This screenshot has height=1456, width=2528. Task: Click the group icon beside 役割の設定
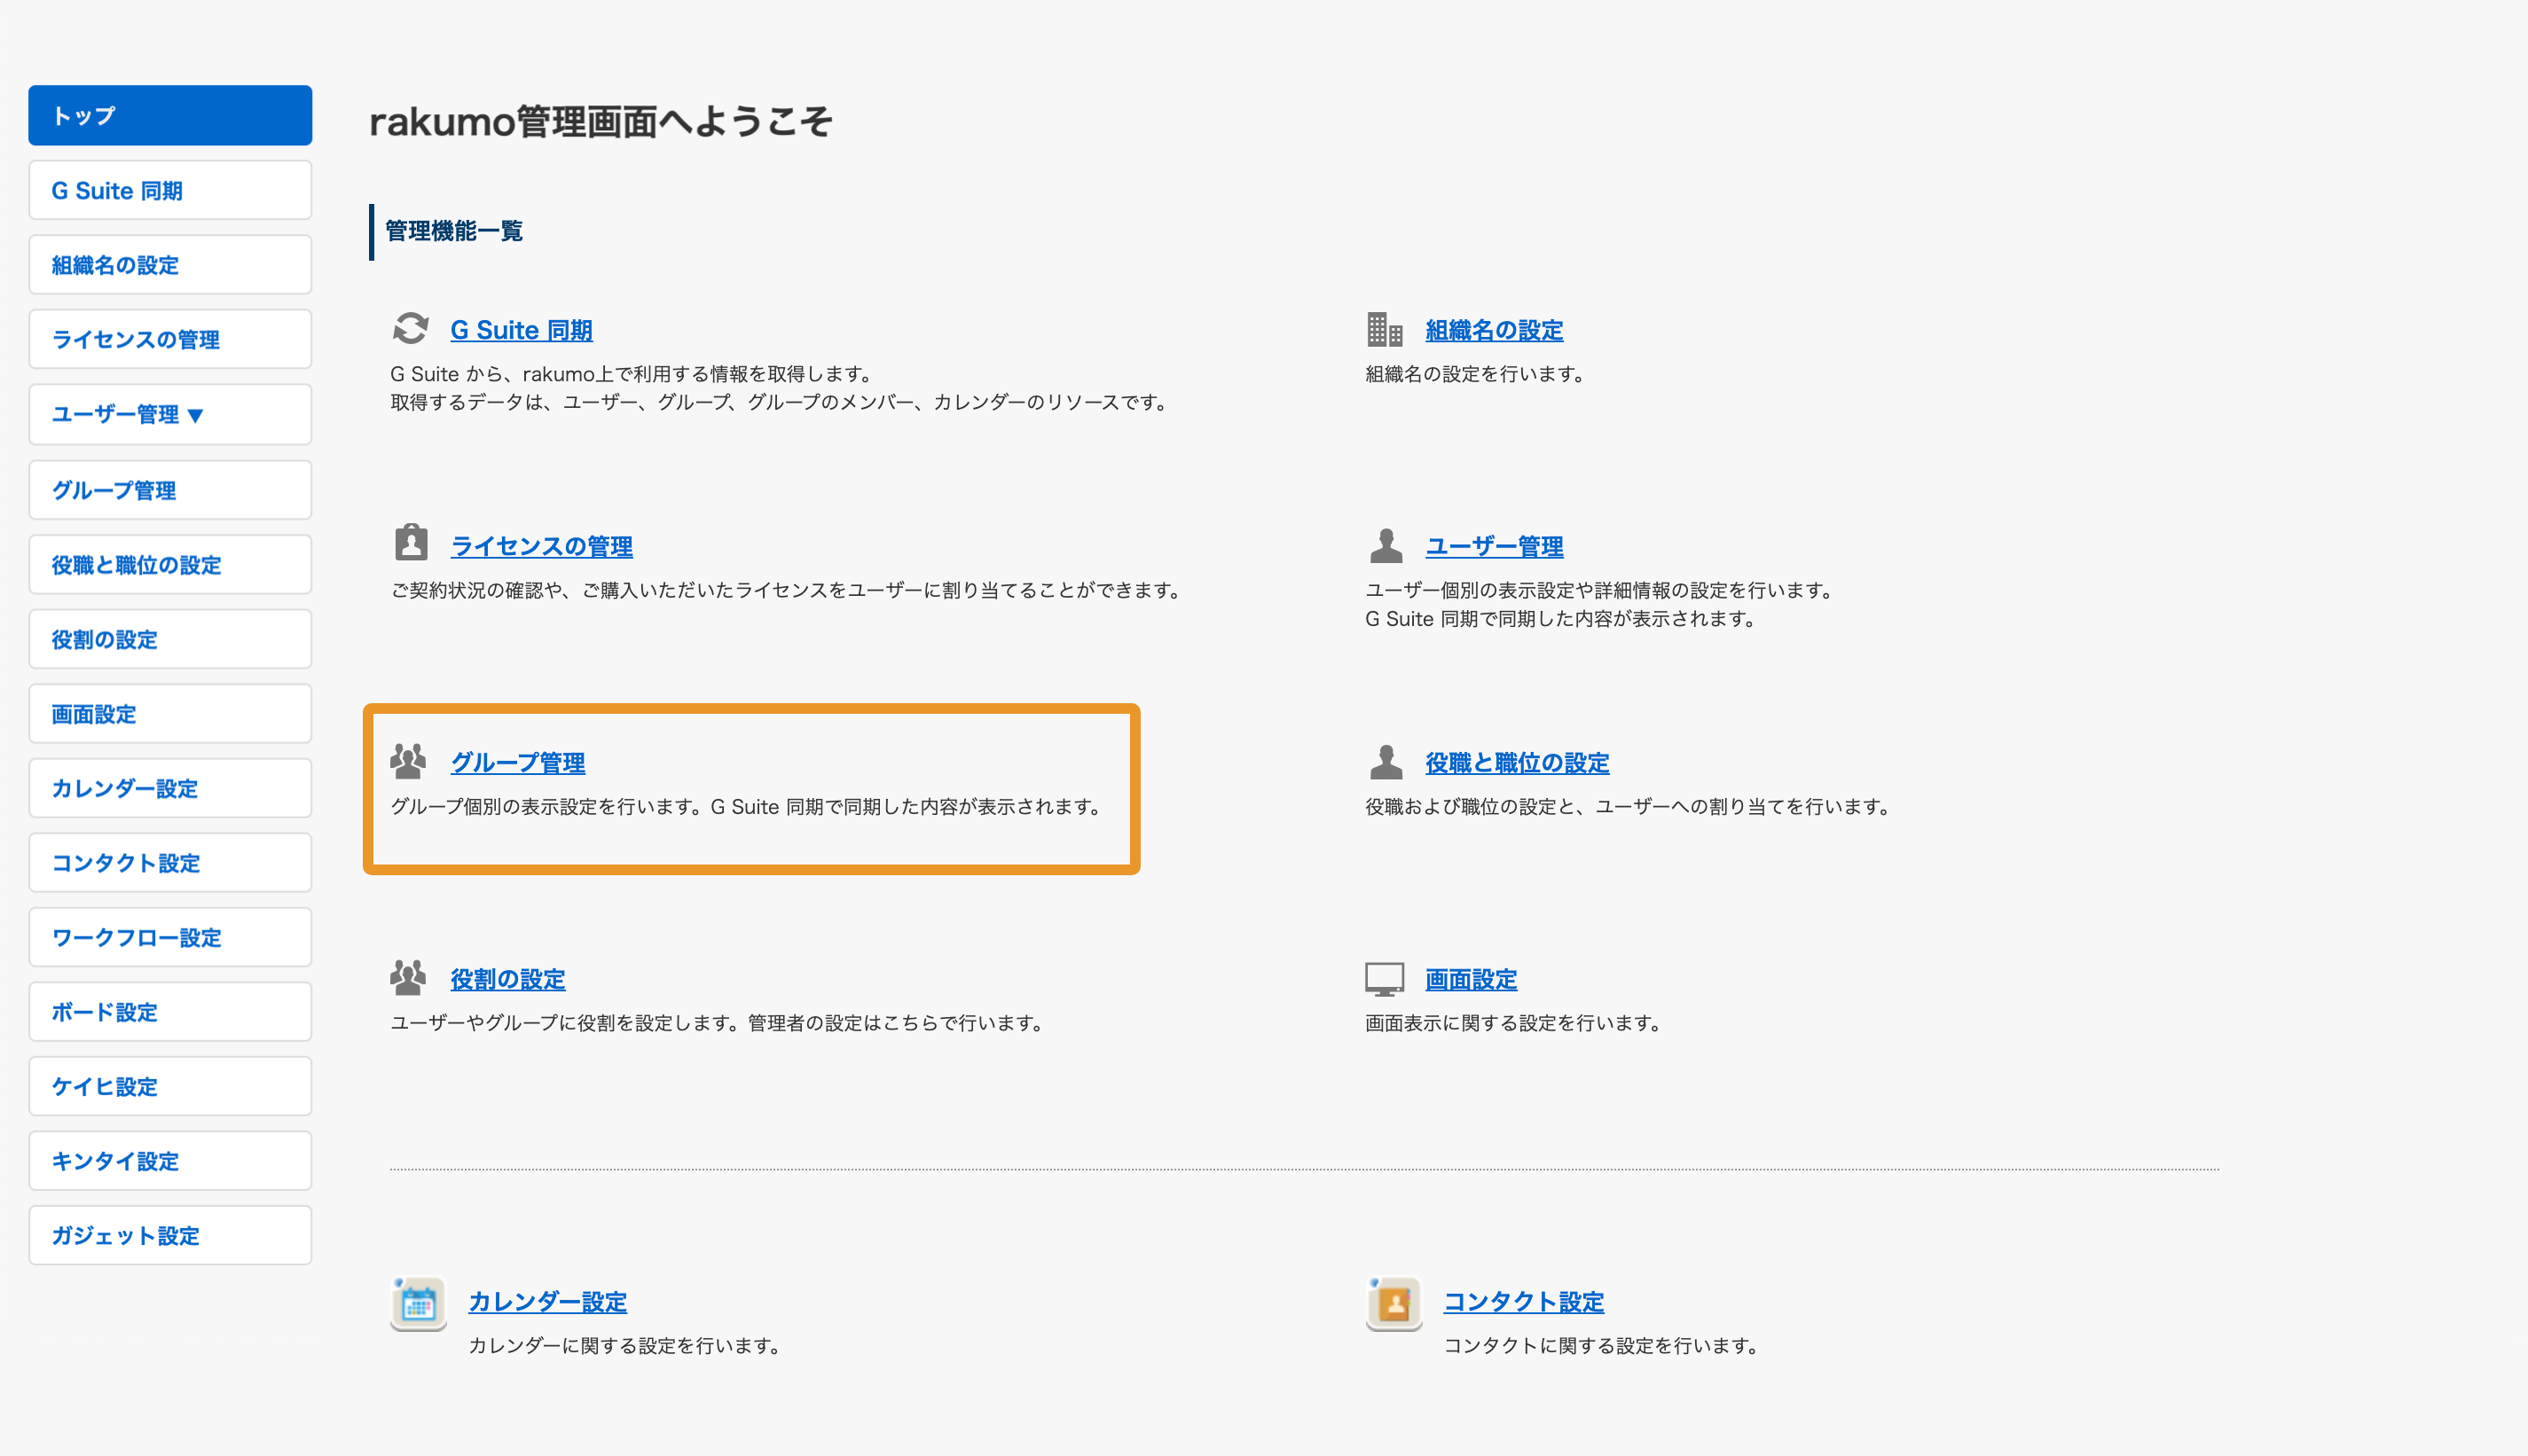408,977
